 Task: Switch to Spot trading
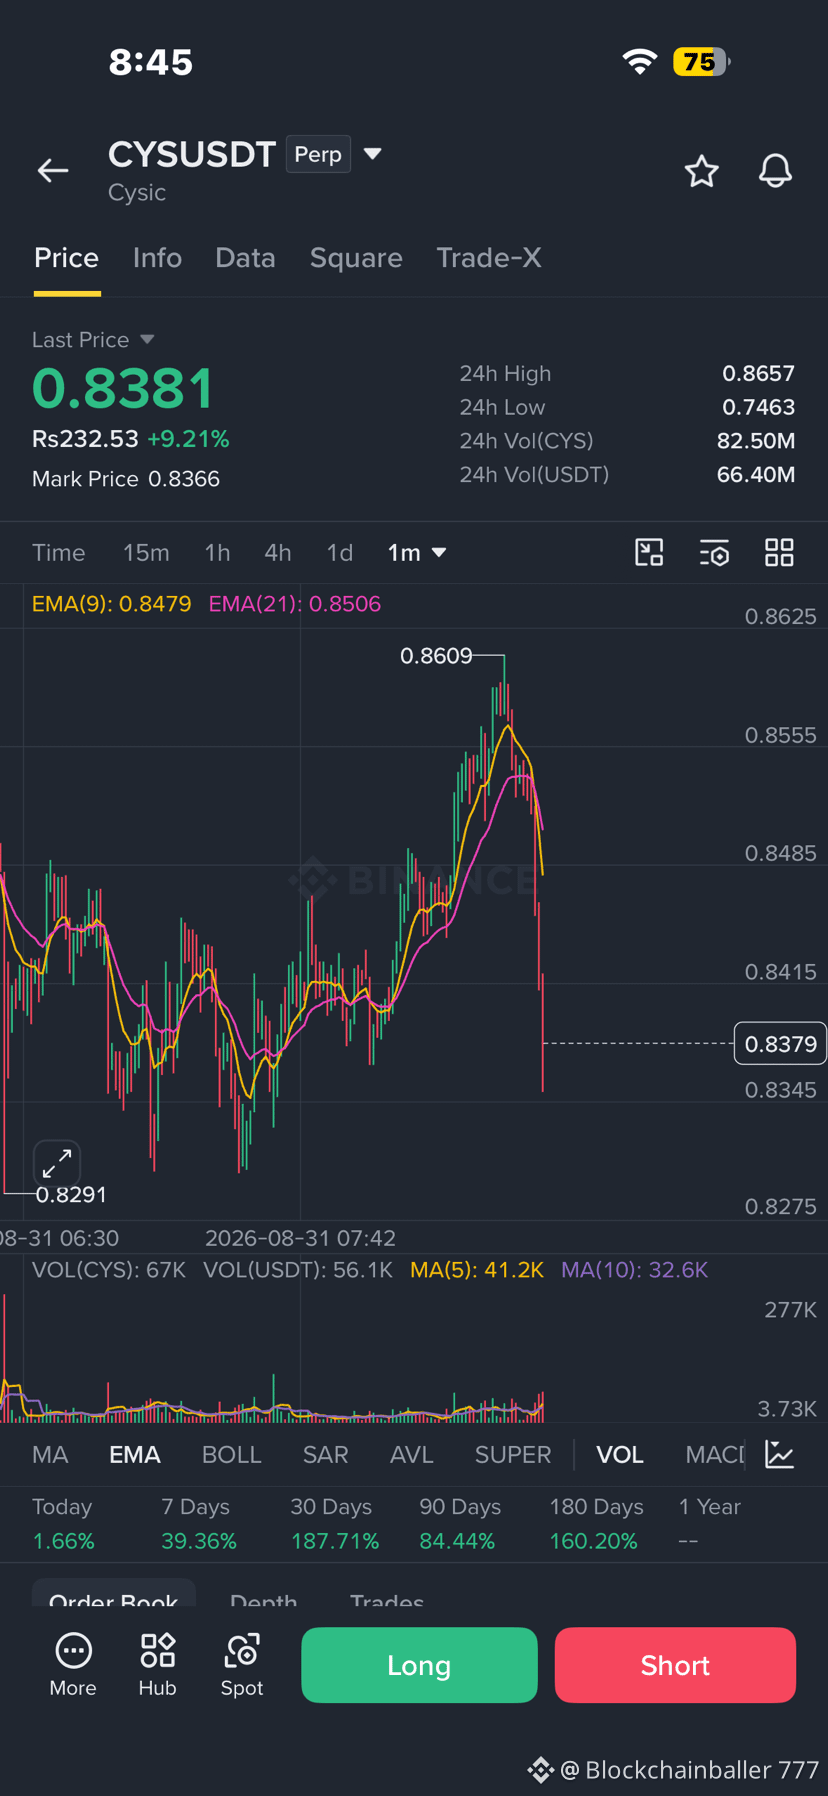tap(242, 1665)
